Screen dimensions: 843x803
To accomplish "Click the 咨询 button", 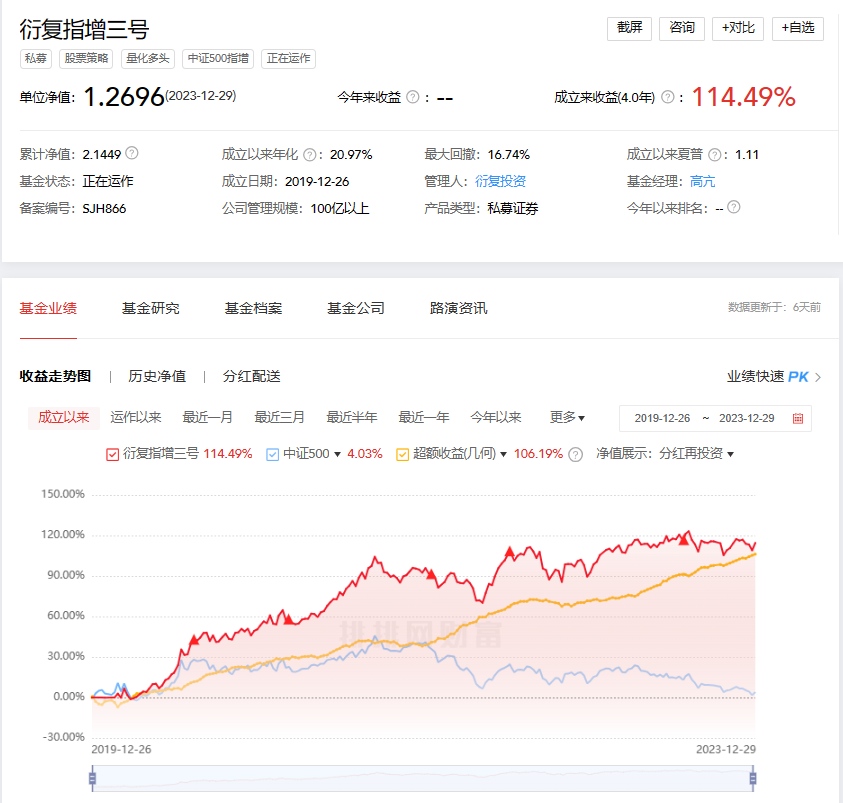I will coord(682,28).
